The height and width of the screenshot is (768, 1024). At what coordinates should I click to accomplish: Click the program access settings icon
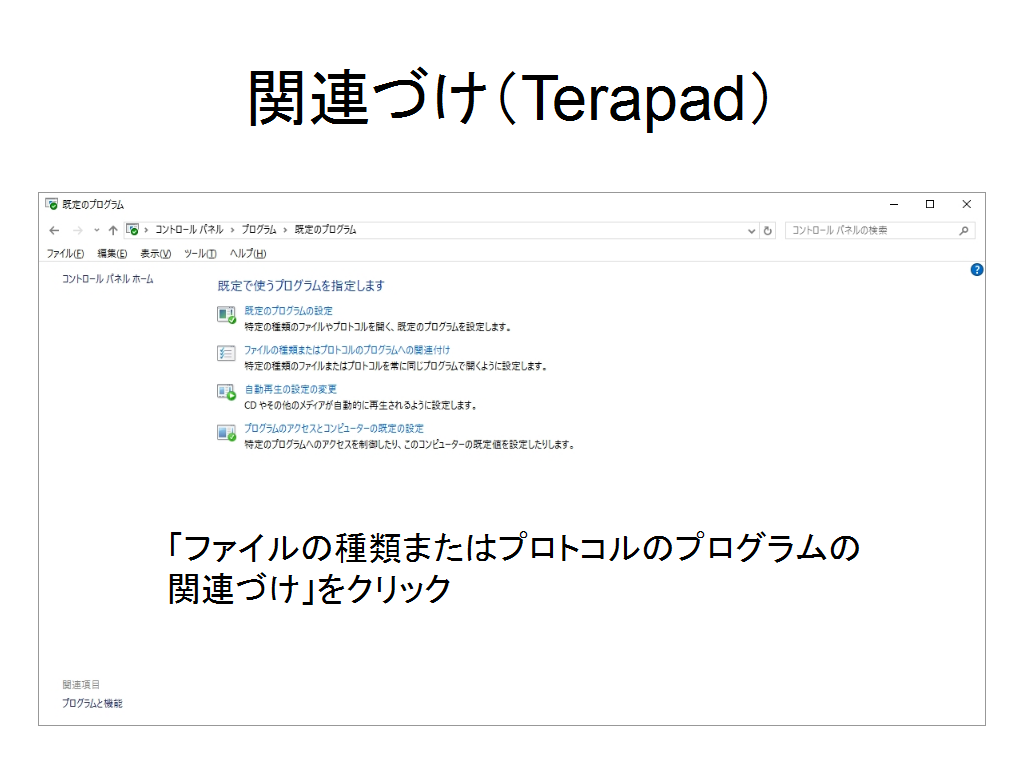(226, 432)
